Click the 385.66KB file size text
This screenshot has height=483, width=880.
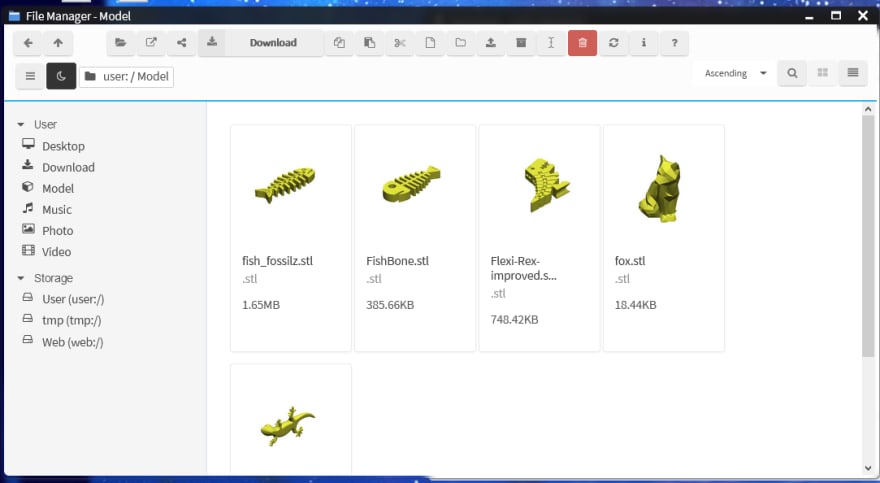pos(390,305)
